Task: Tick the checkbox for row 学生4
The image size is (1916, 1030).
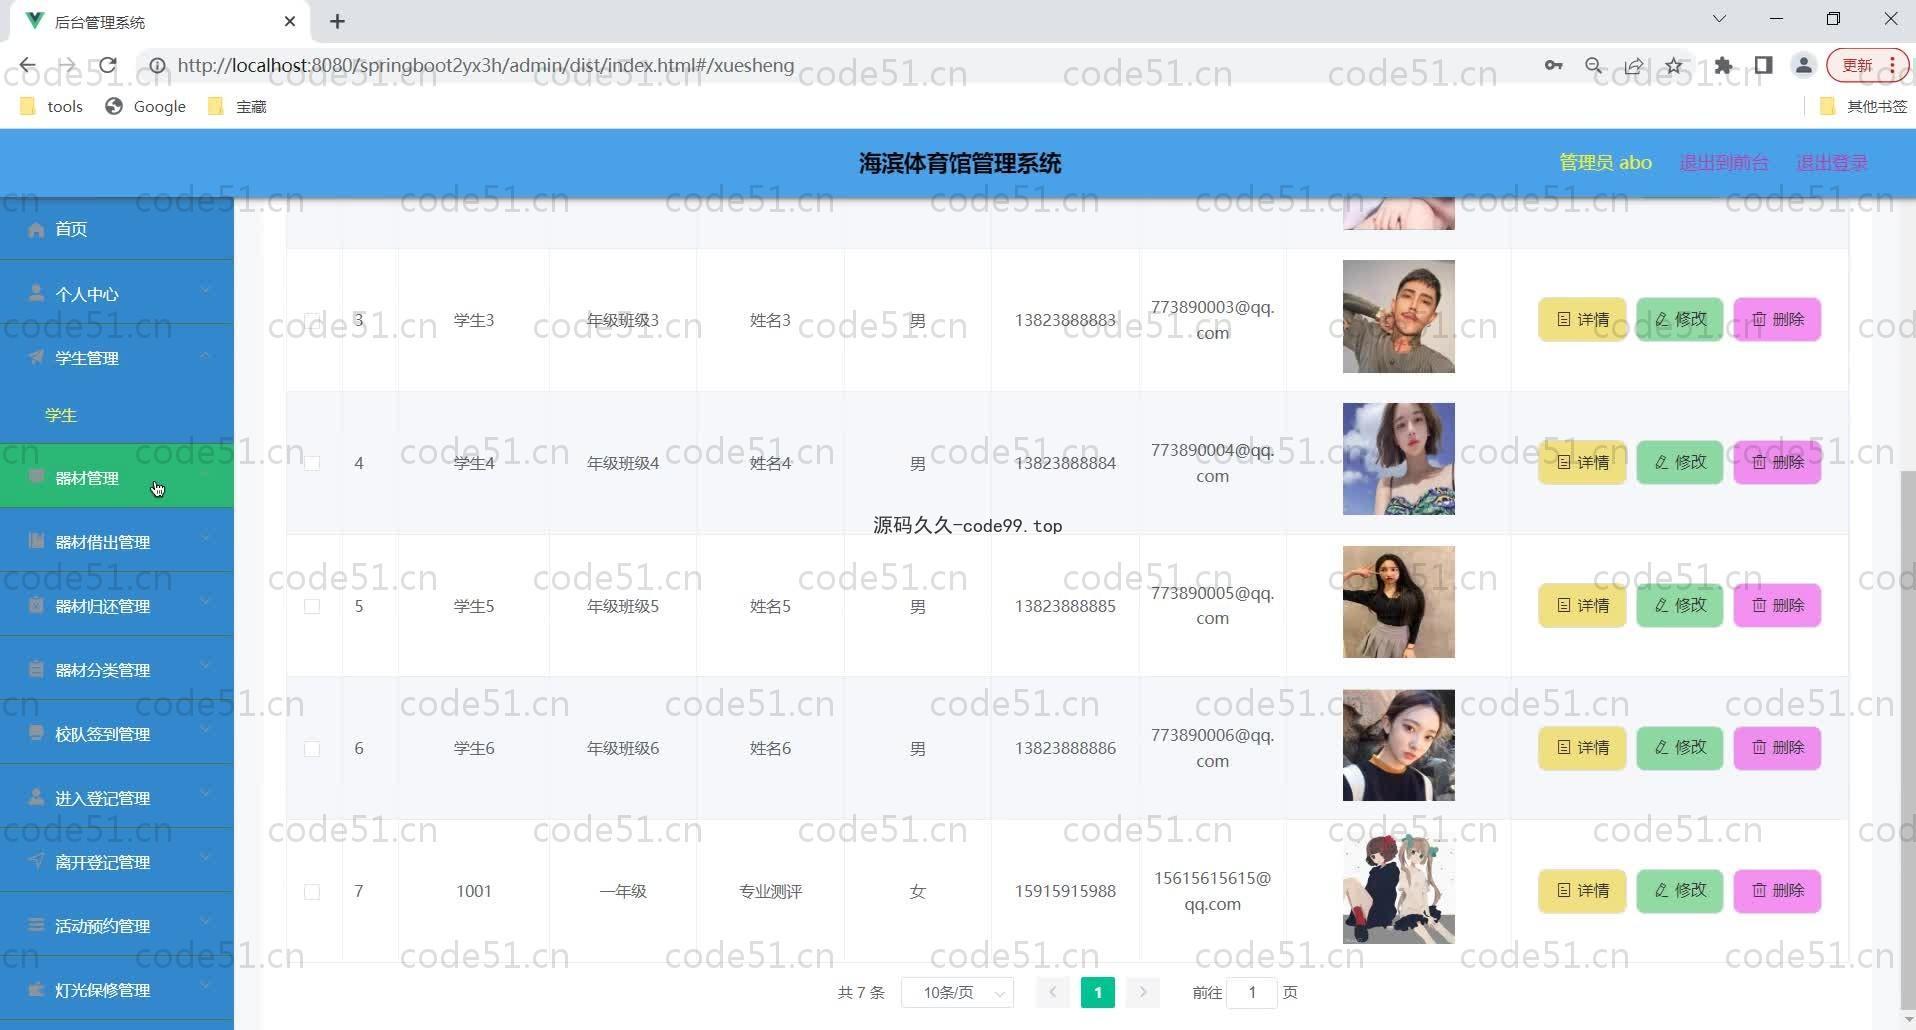Action: click(312, 463)
